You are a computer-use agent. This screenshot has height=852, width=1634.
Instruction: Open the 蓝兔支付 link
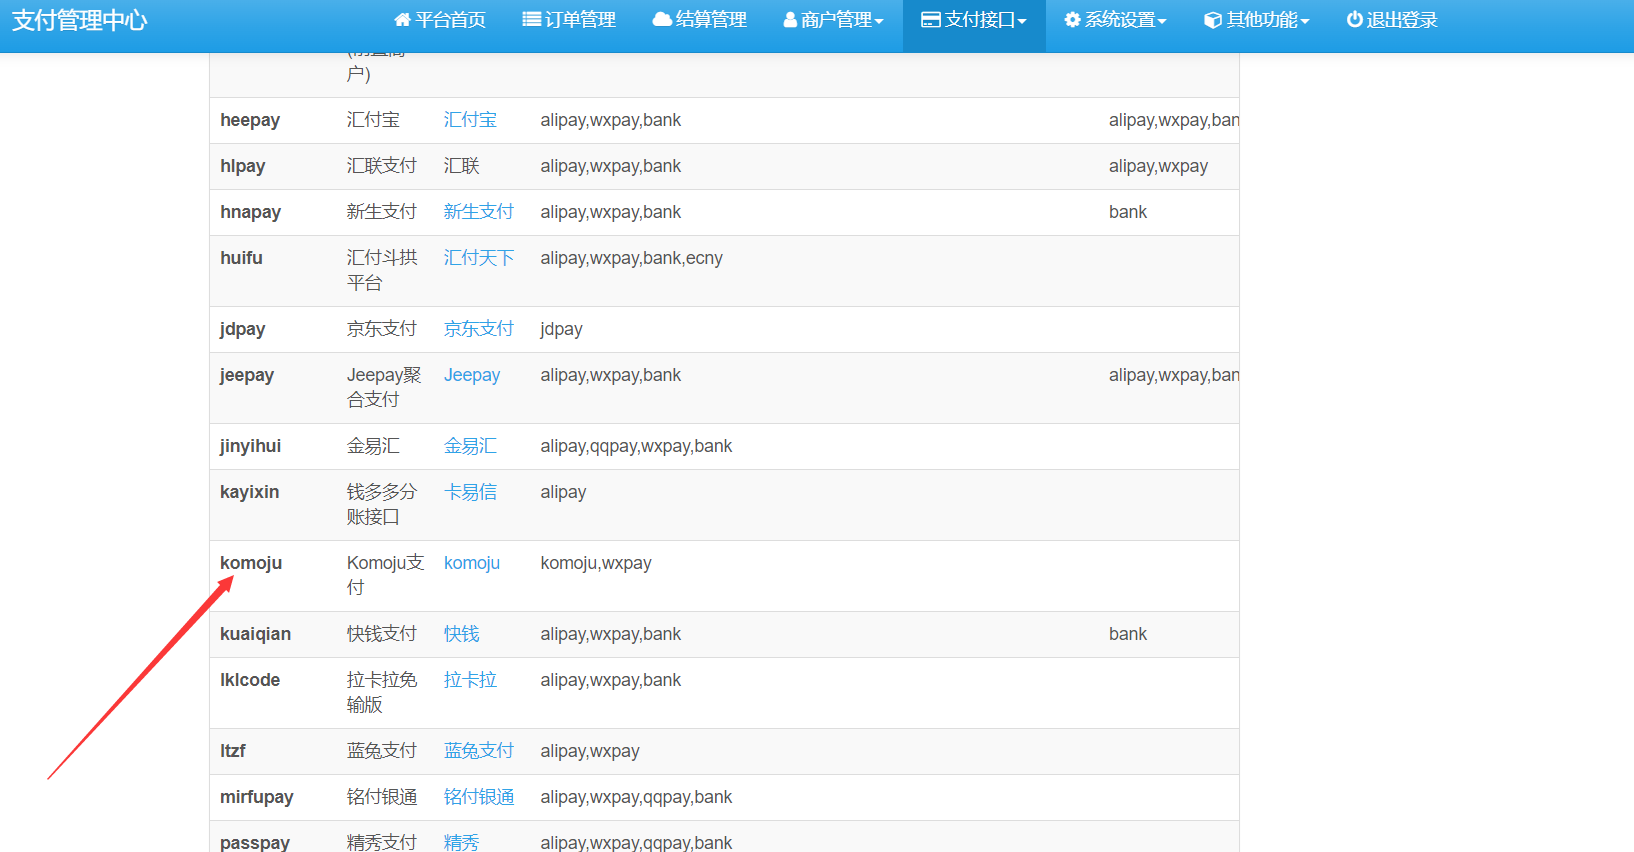479,751
